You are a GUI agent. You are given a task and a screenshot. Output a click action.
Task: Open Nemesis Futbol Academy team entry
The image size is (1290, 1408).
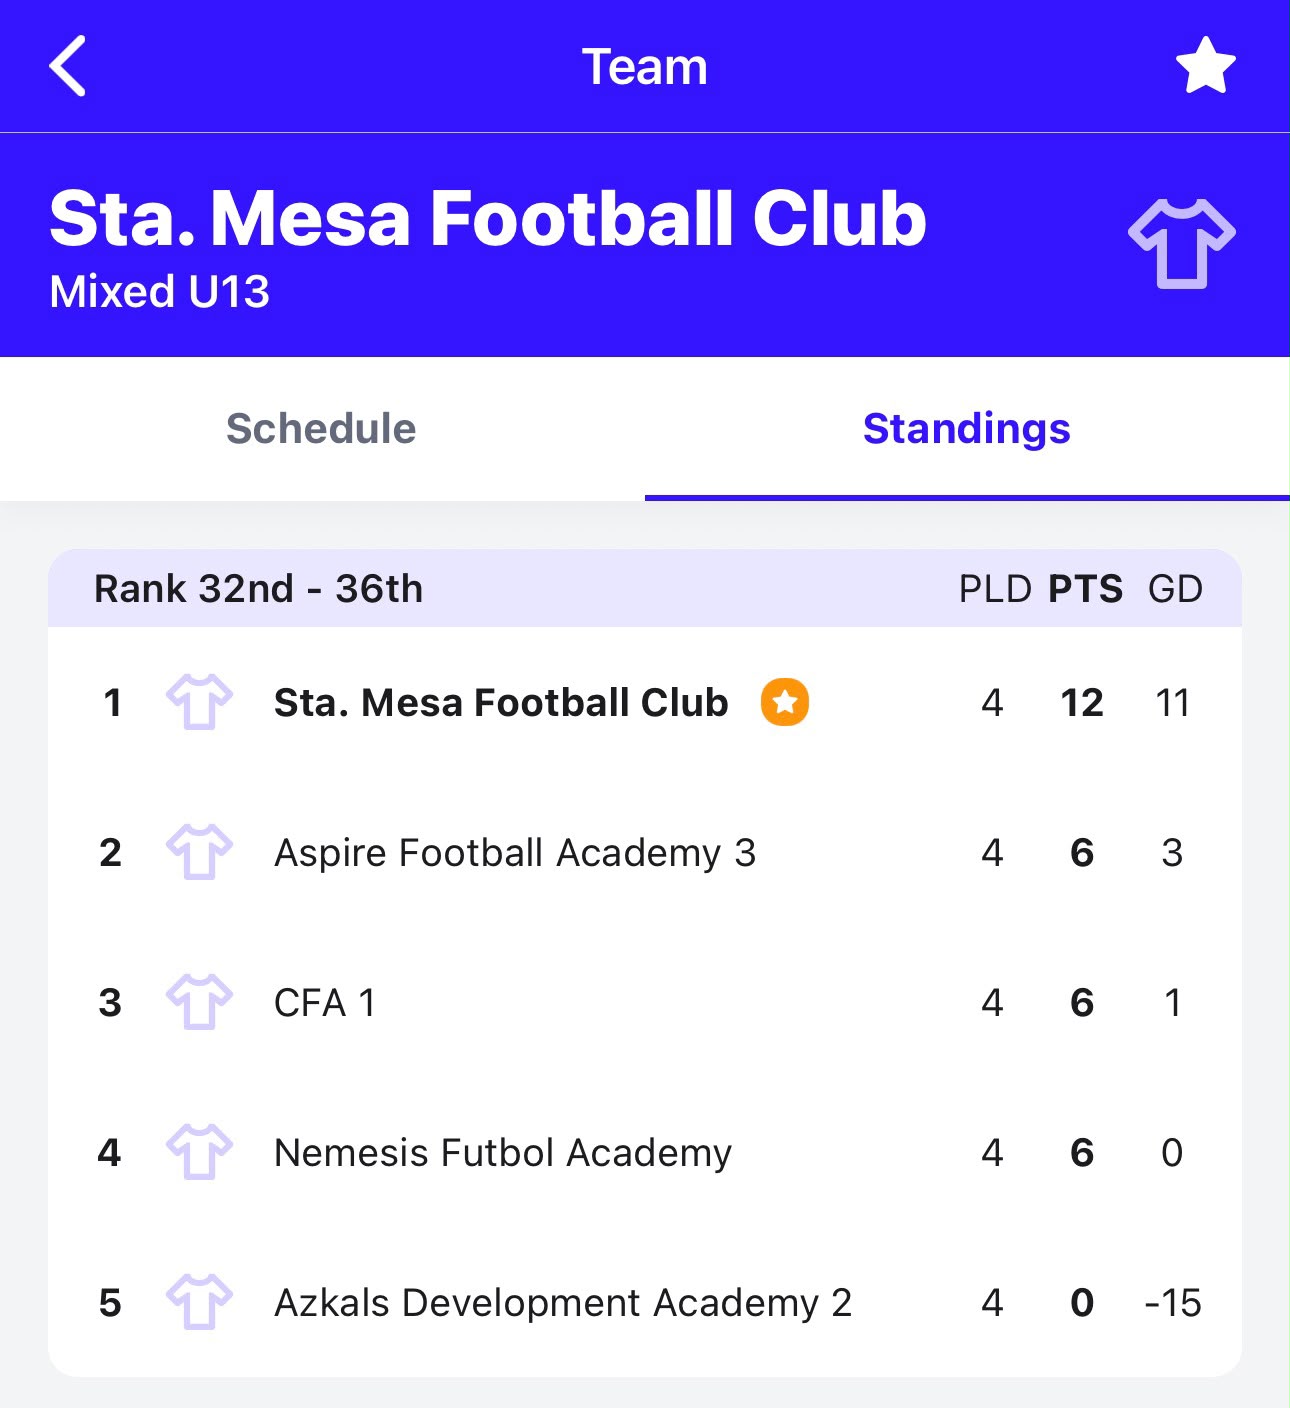[645, 1152]
